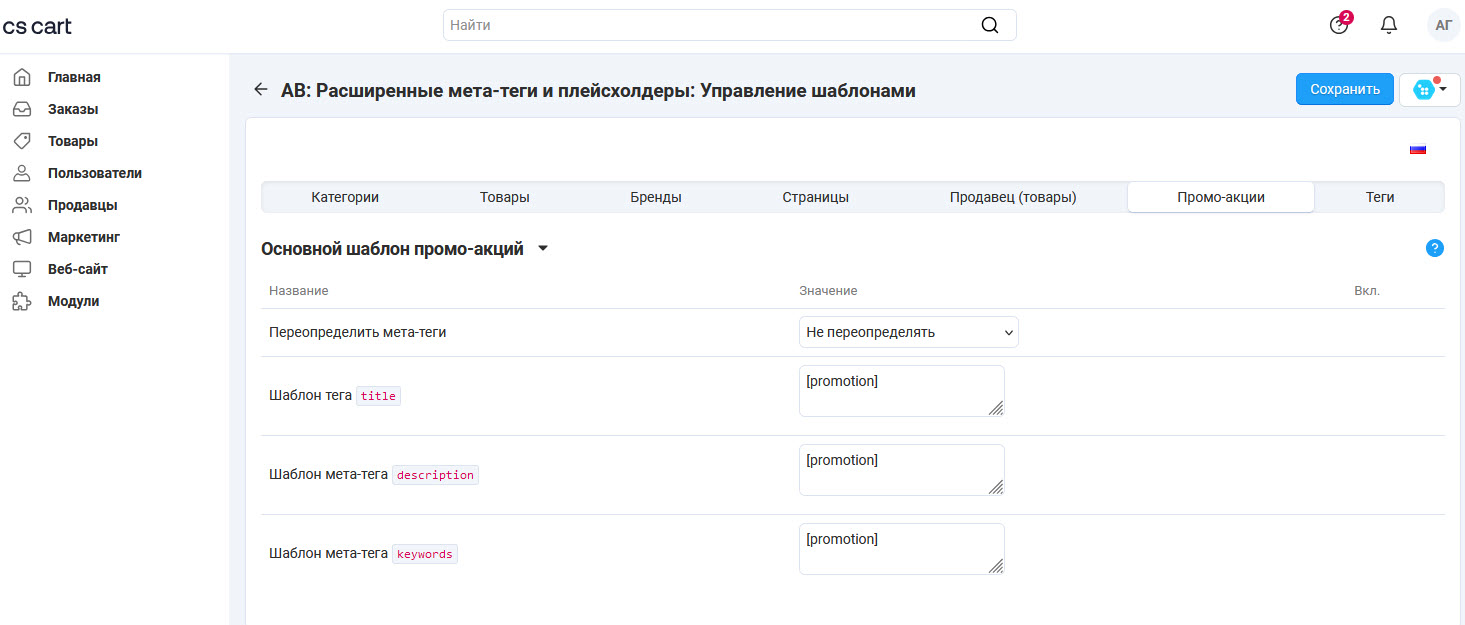
Task: Expand the Основной шаблон промо-акций selector
Action: (x=543, y=247)
